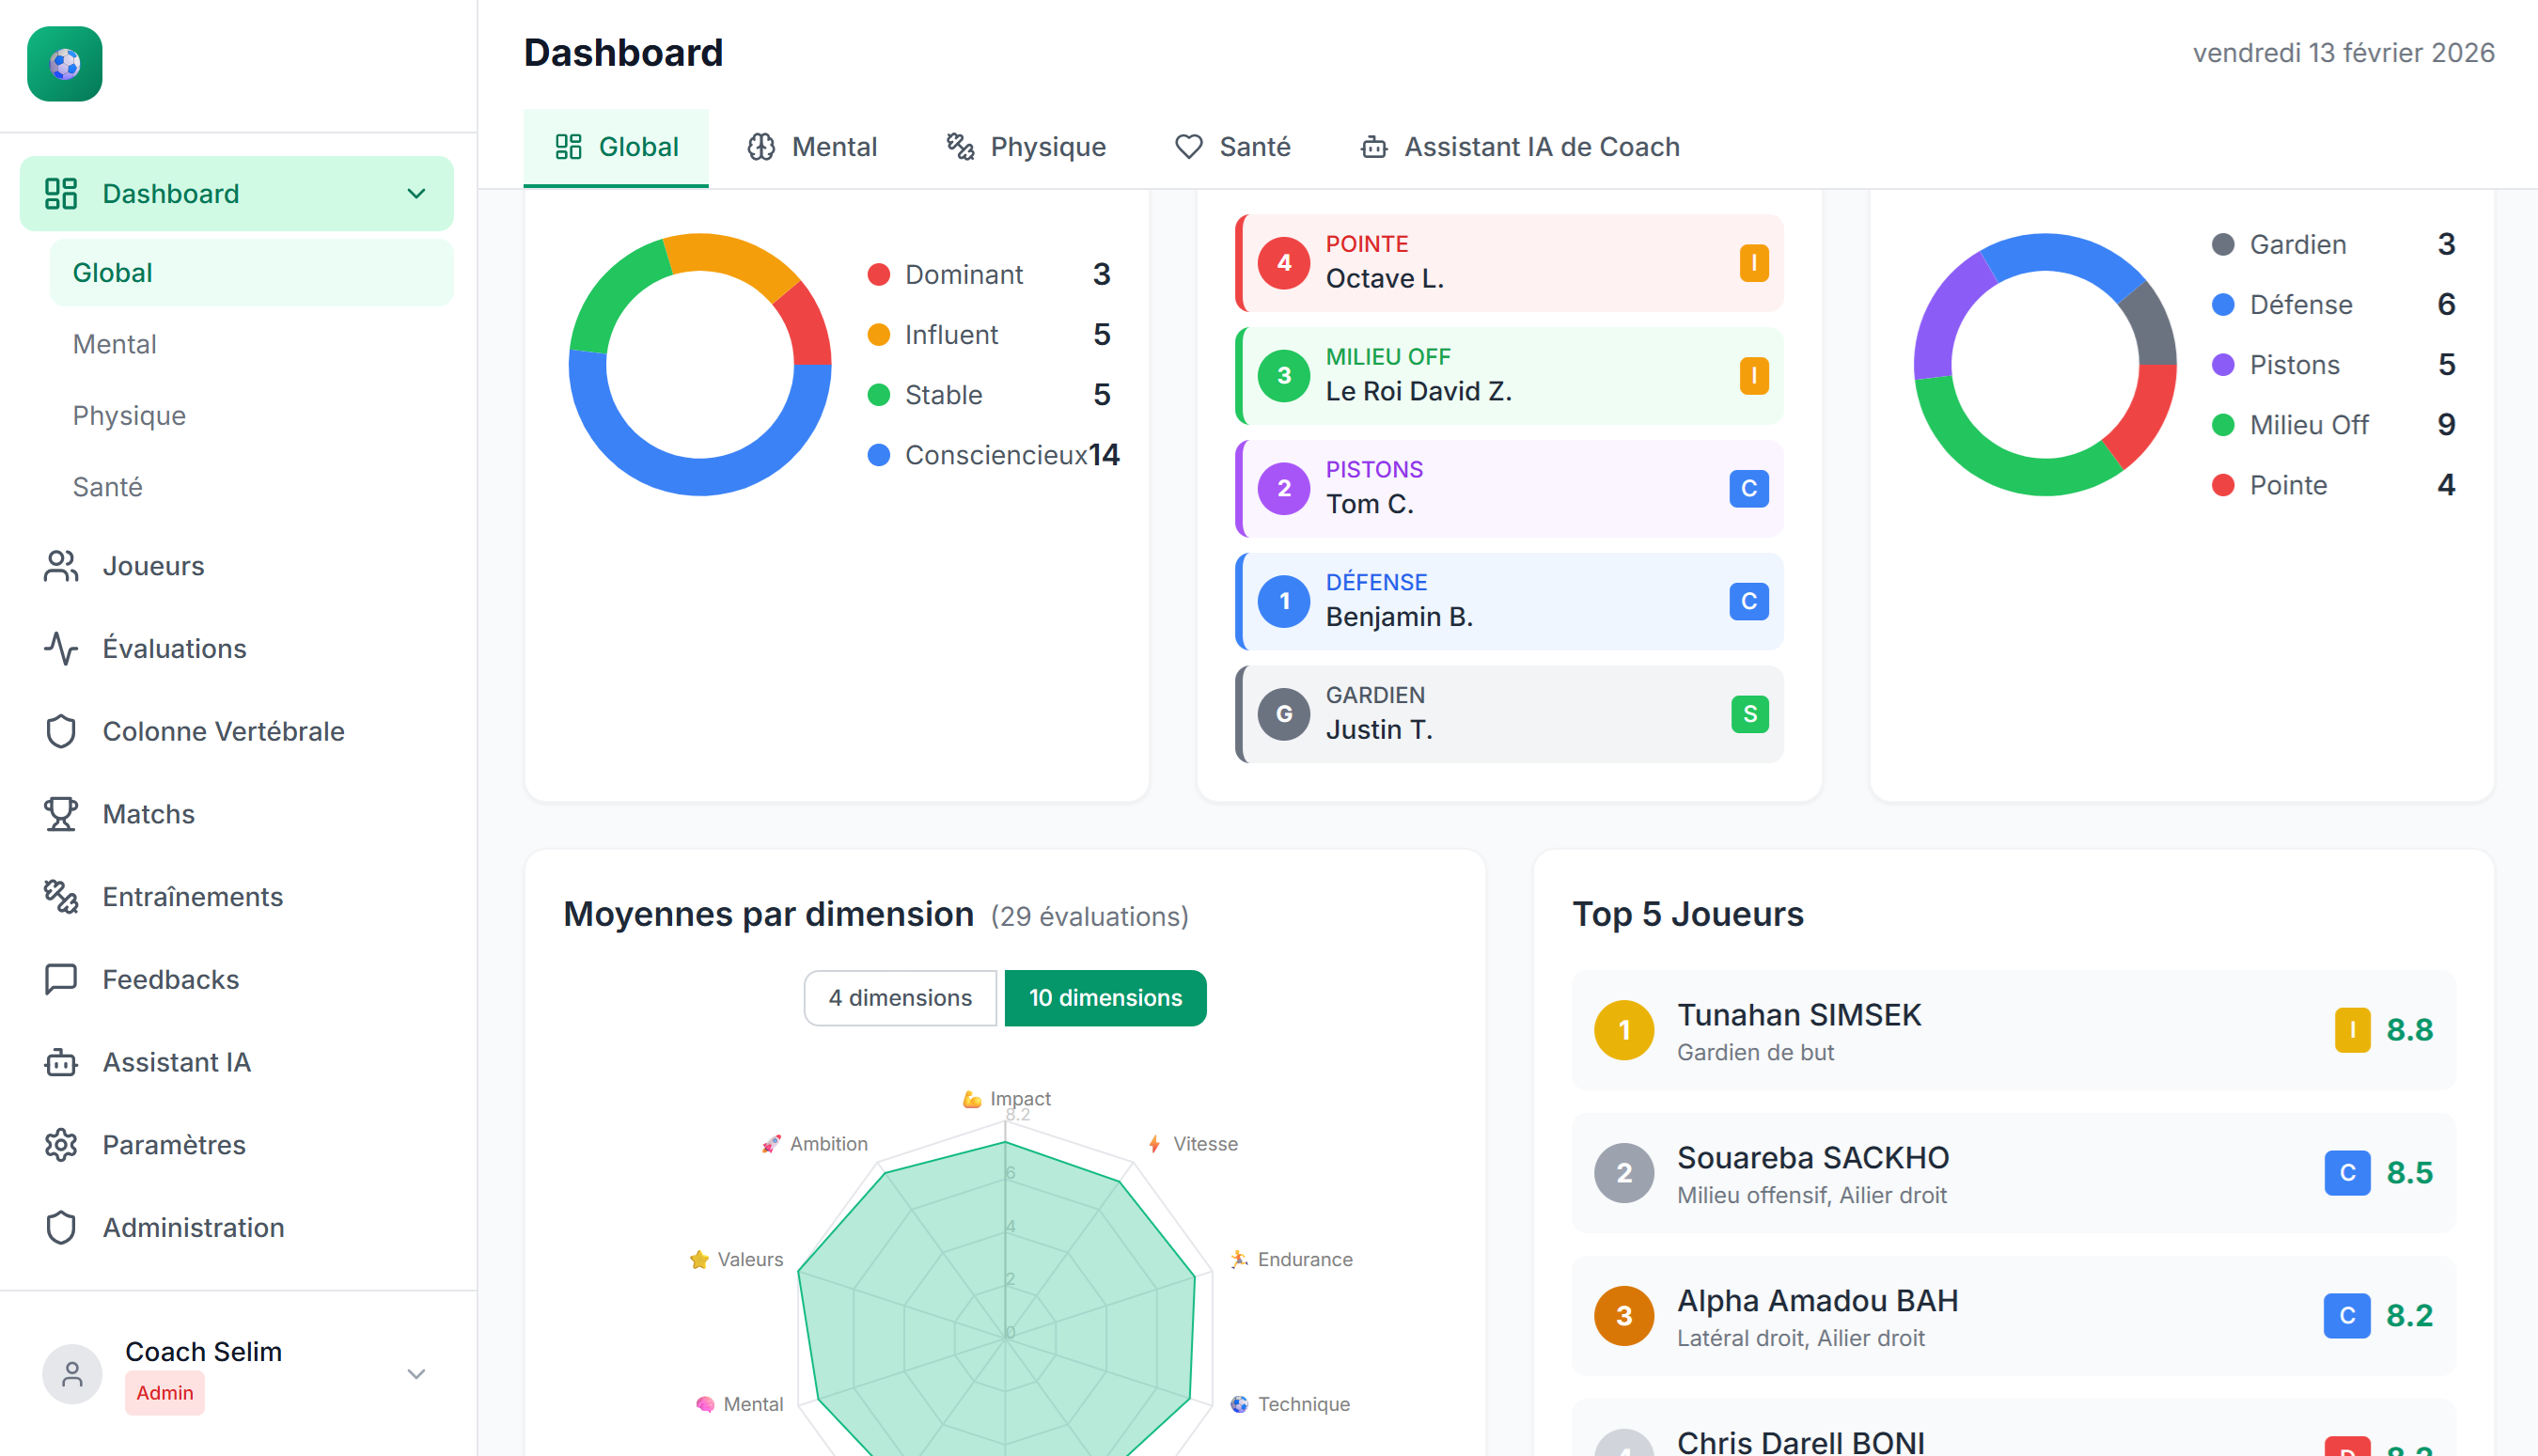Click the soccer ball app logo
This screenshot has width=2538, height=1456.
(65, 64)
